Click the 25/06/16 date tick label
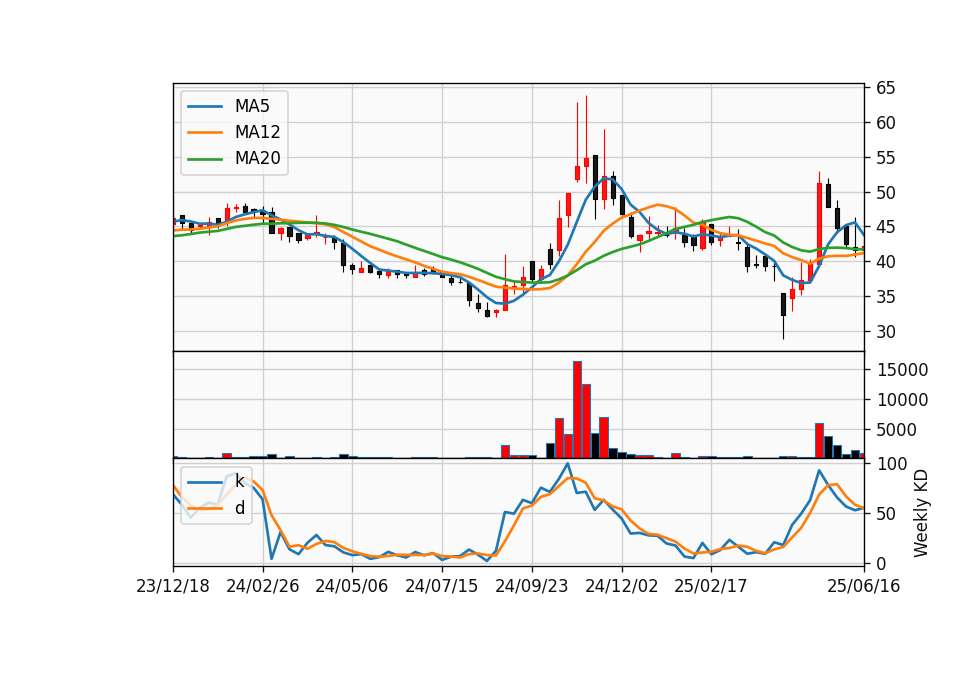The height and width of the screenshot is (690, 960). pyautogui.click(x=864, y=586)
